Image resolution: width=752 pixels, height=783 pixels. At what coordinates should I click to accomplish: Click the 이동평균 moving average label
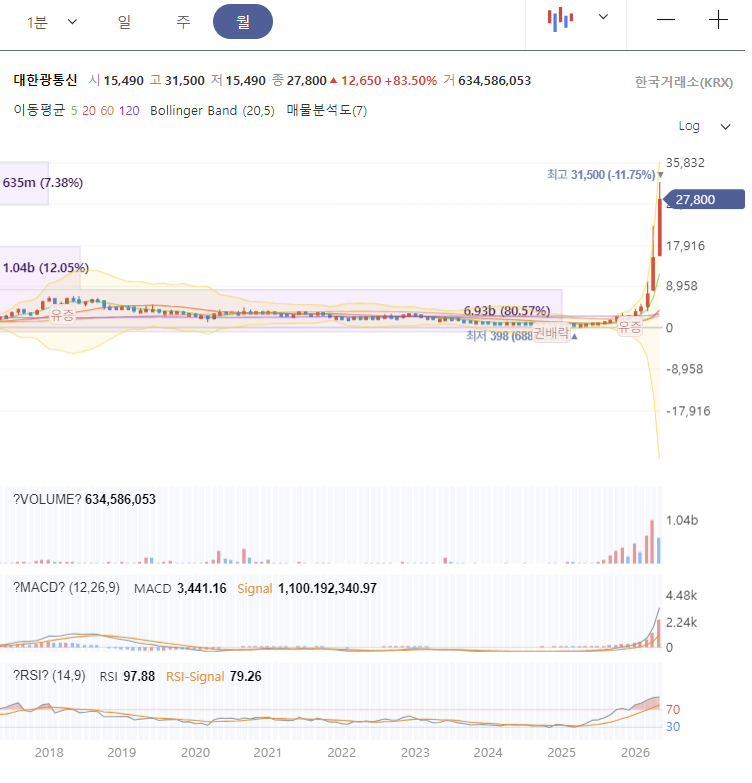point(39,110)
